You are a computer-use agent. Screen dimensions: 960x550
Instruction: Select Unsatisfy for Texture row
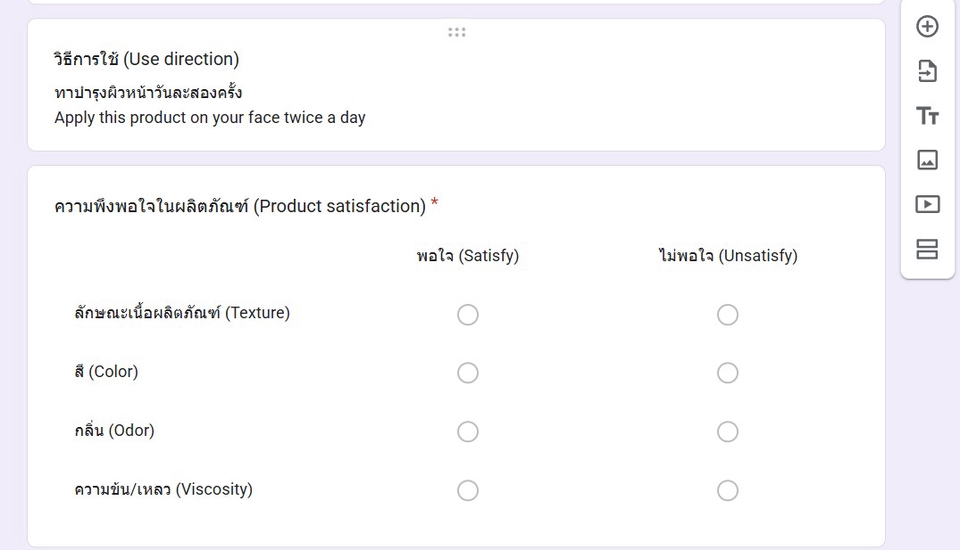click(x=728, y=315)
